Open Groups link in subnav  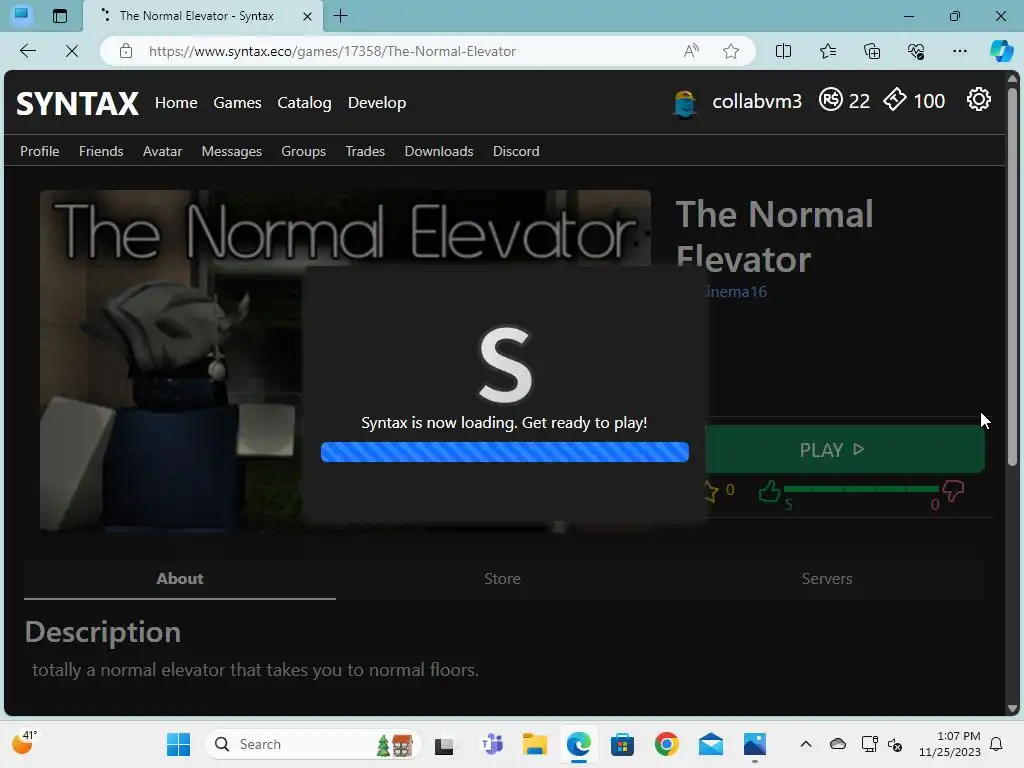tap(304, 151)
